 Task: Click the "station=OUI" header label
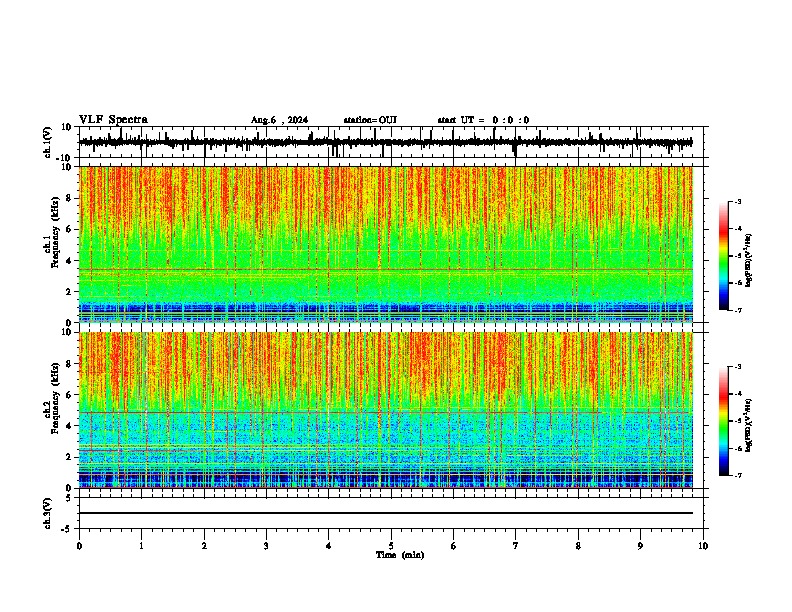[370, 120]
